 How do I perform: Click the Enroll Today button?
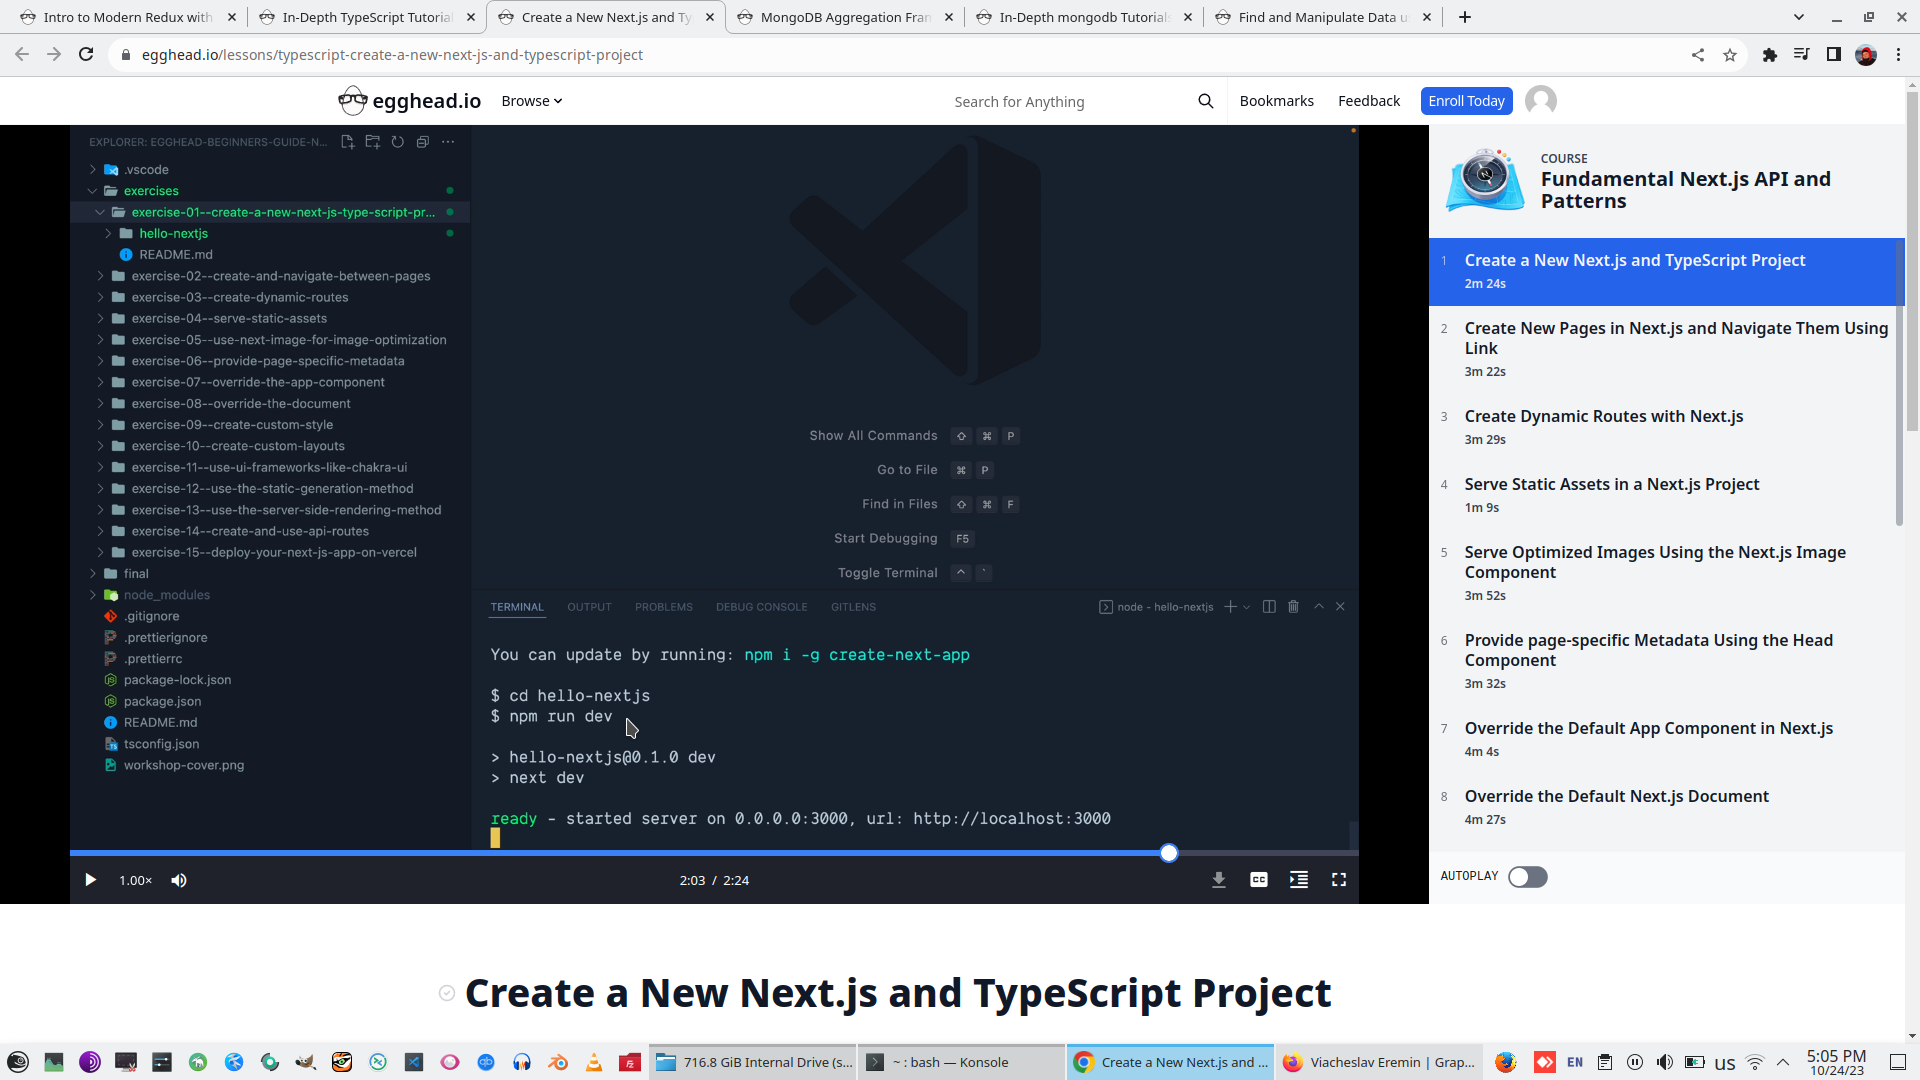[x=1466, y=100]
